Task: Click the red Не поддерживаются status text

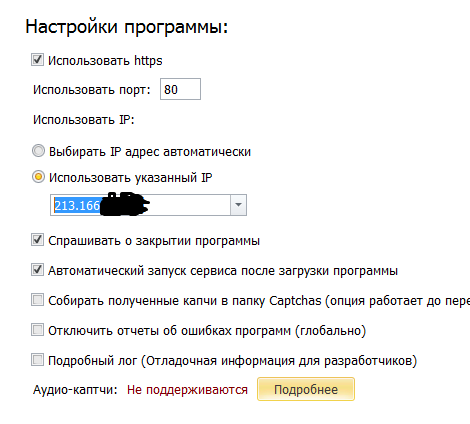Action: click(x=187, y=390)
